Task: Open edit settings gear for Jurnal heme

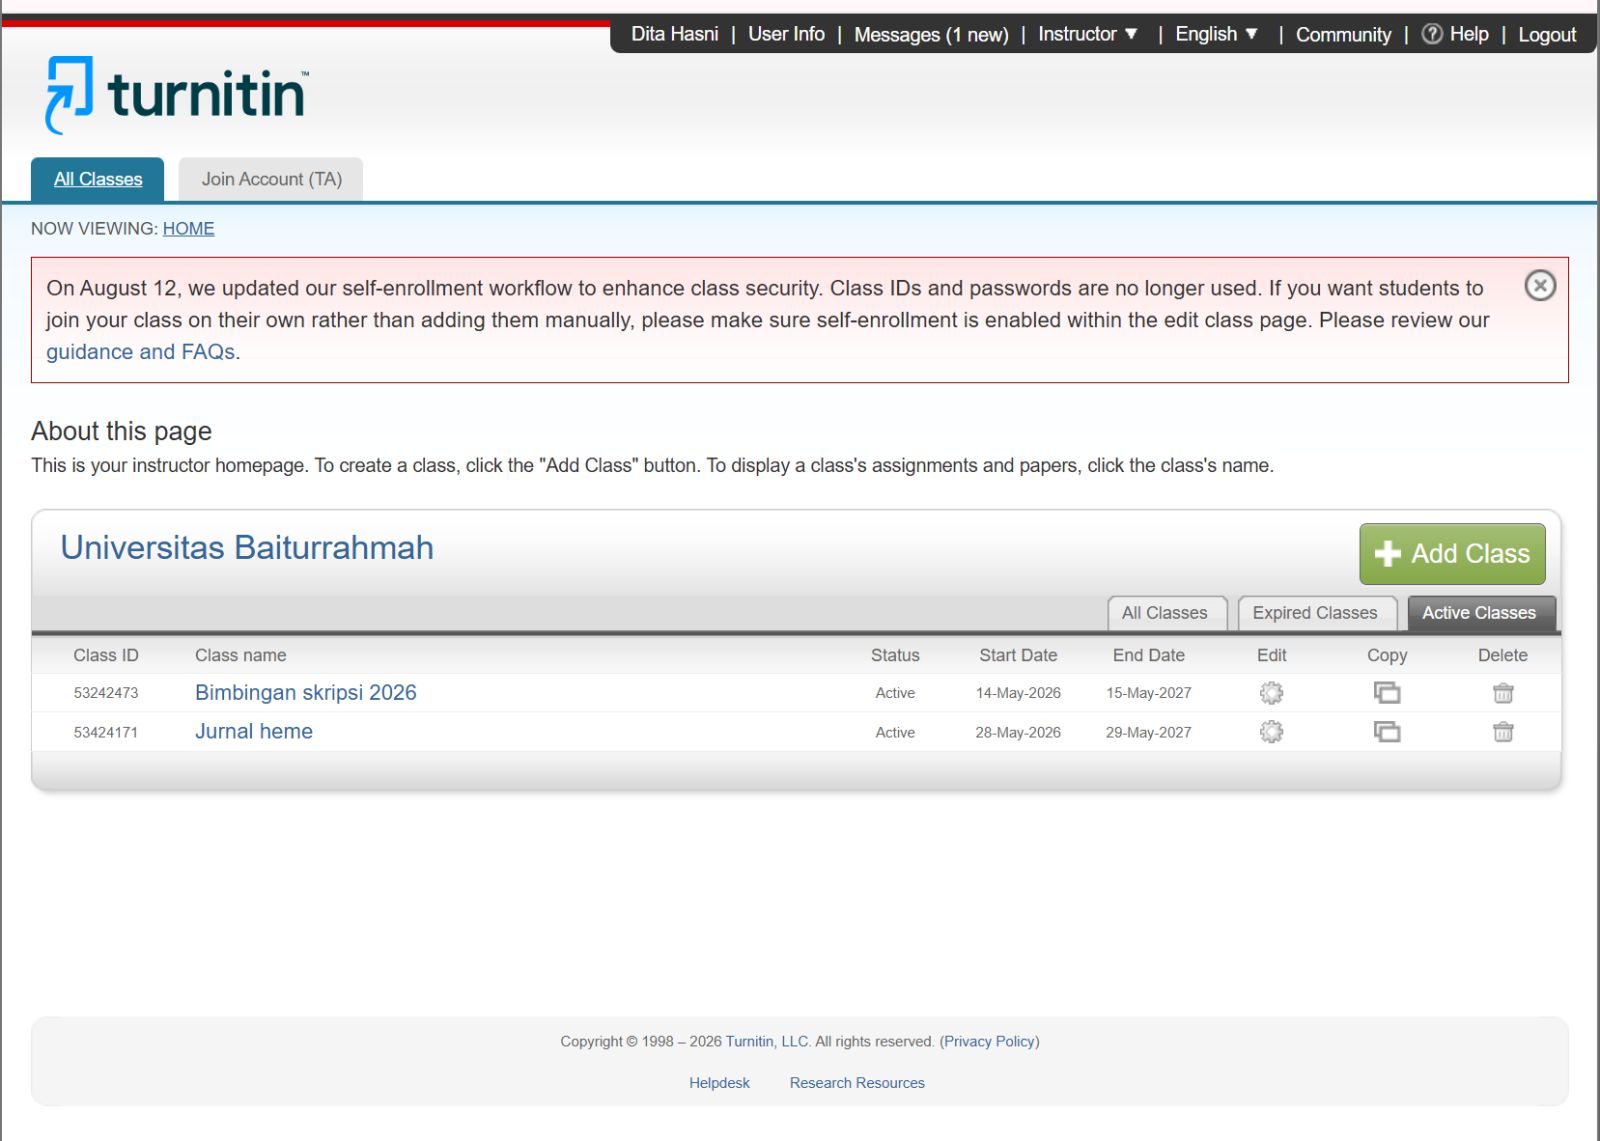Action: [1271, 732]
